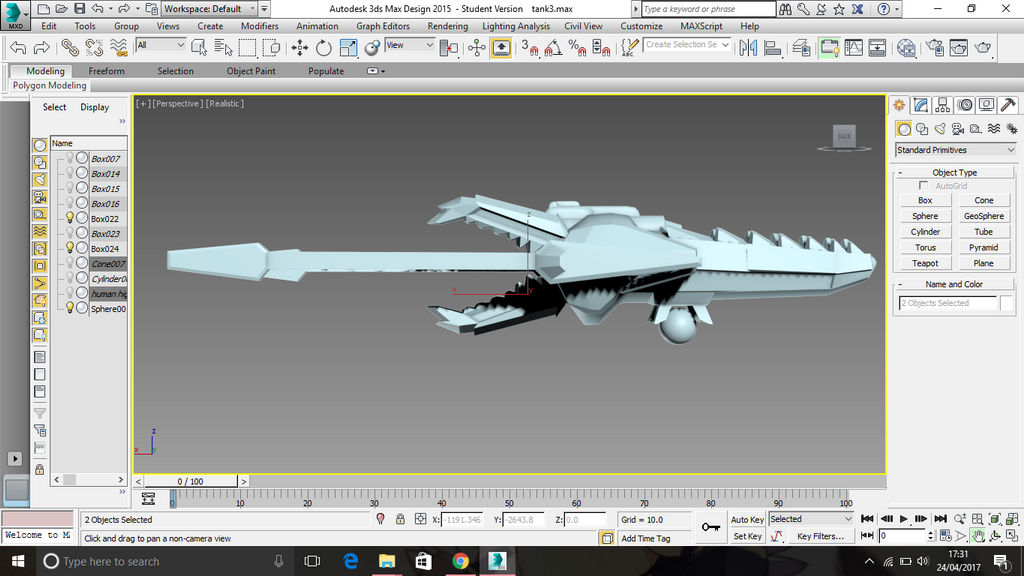Open the Standard Primitives dropdown
The image size is (1024, 576).
[955, 150]
